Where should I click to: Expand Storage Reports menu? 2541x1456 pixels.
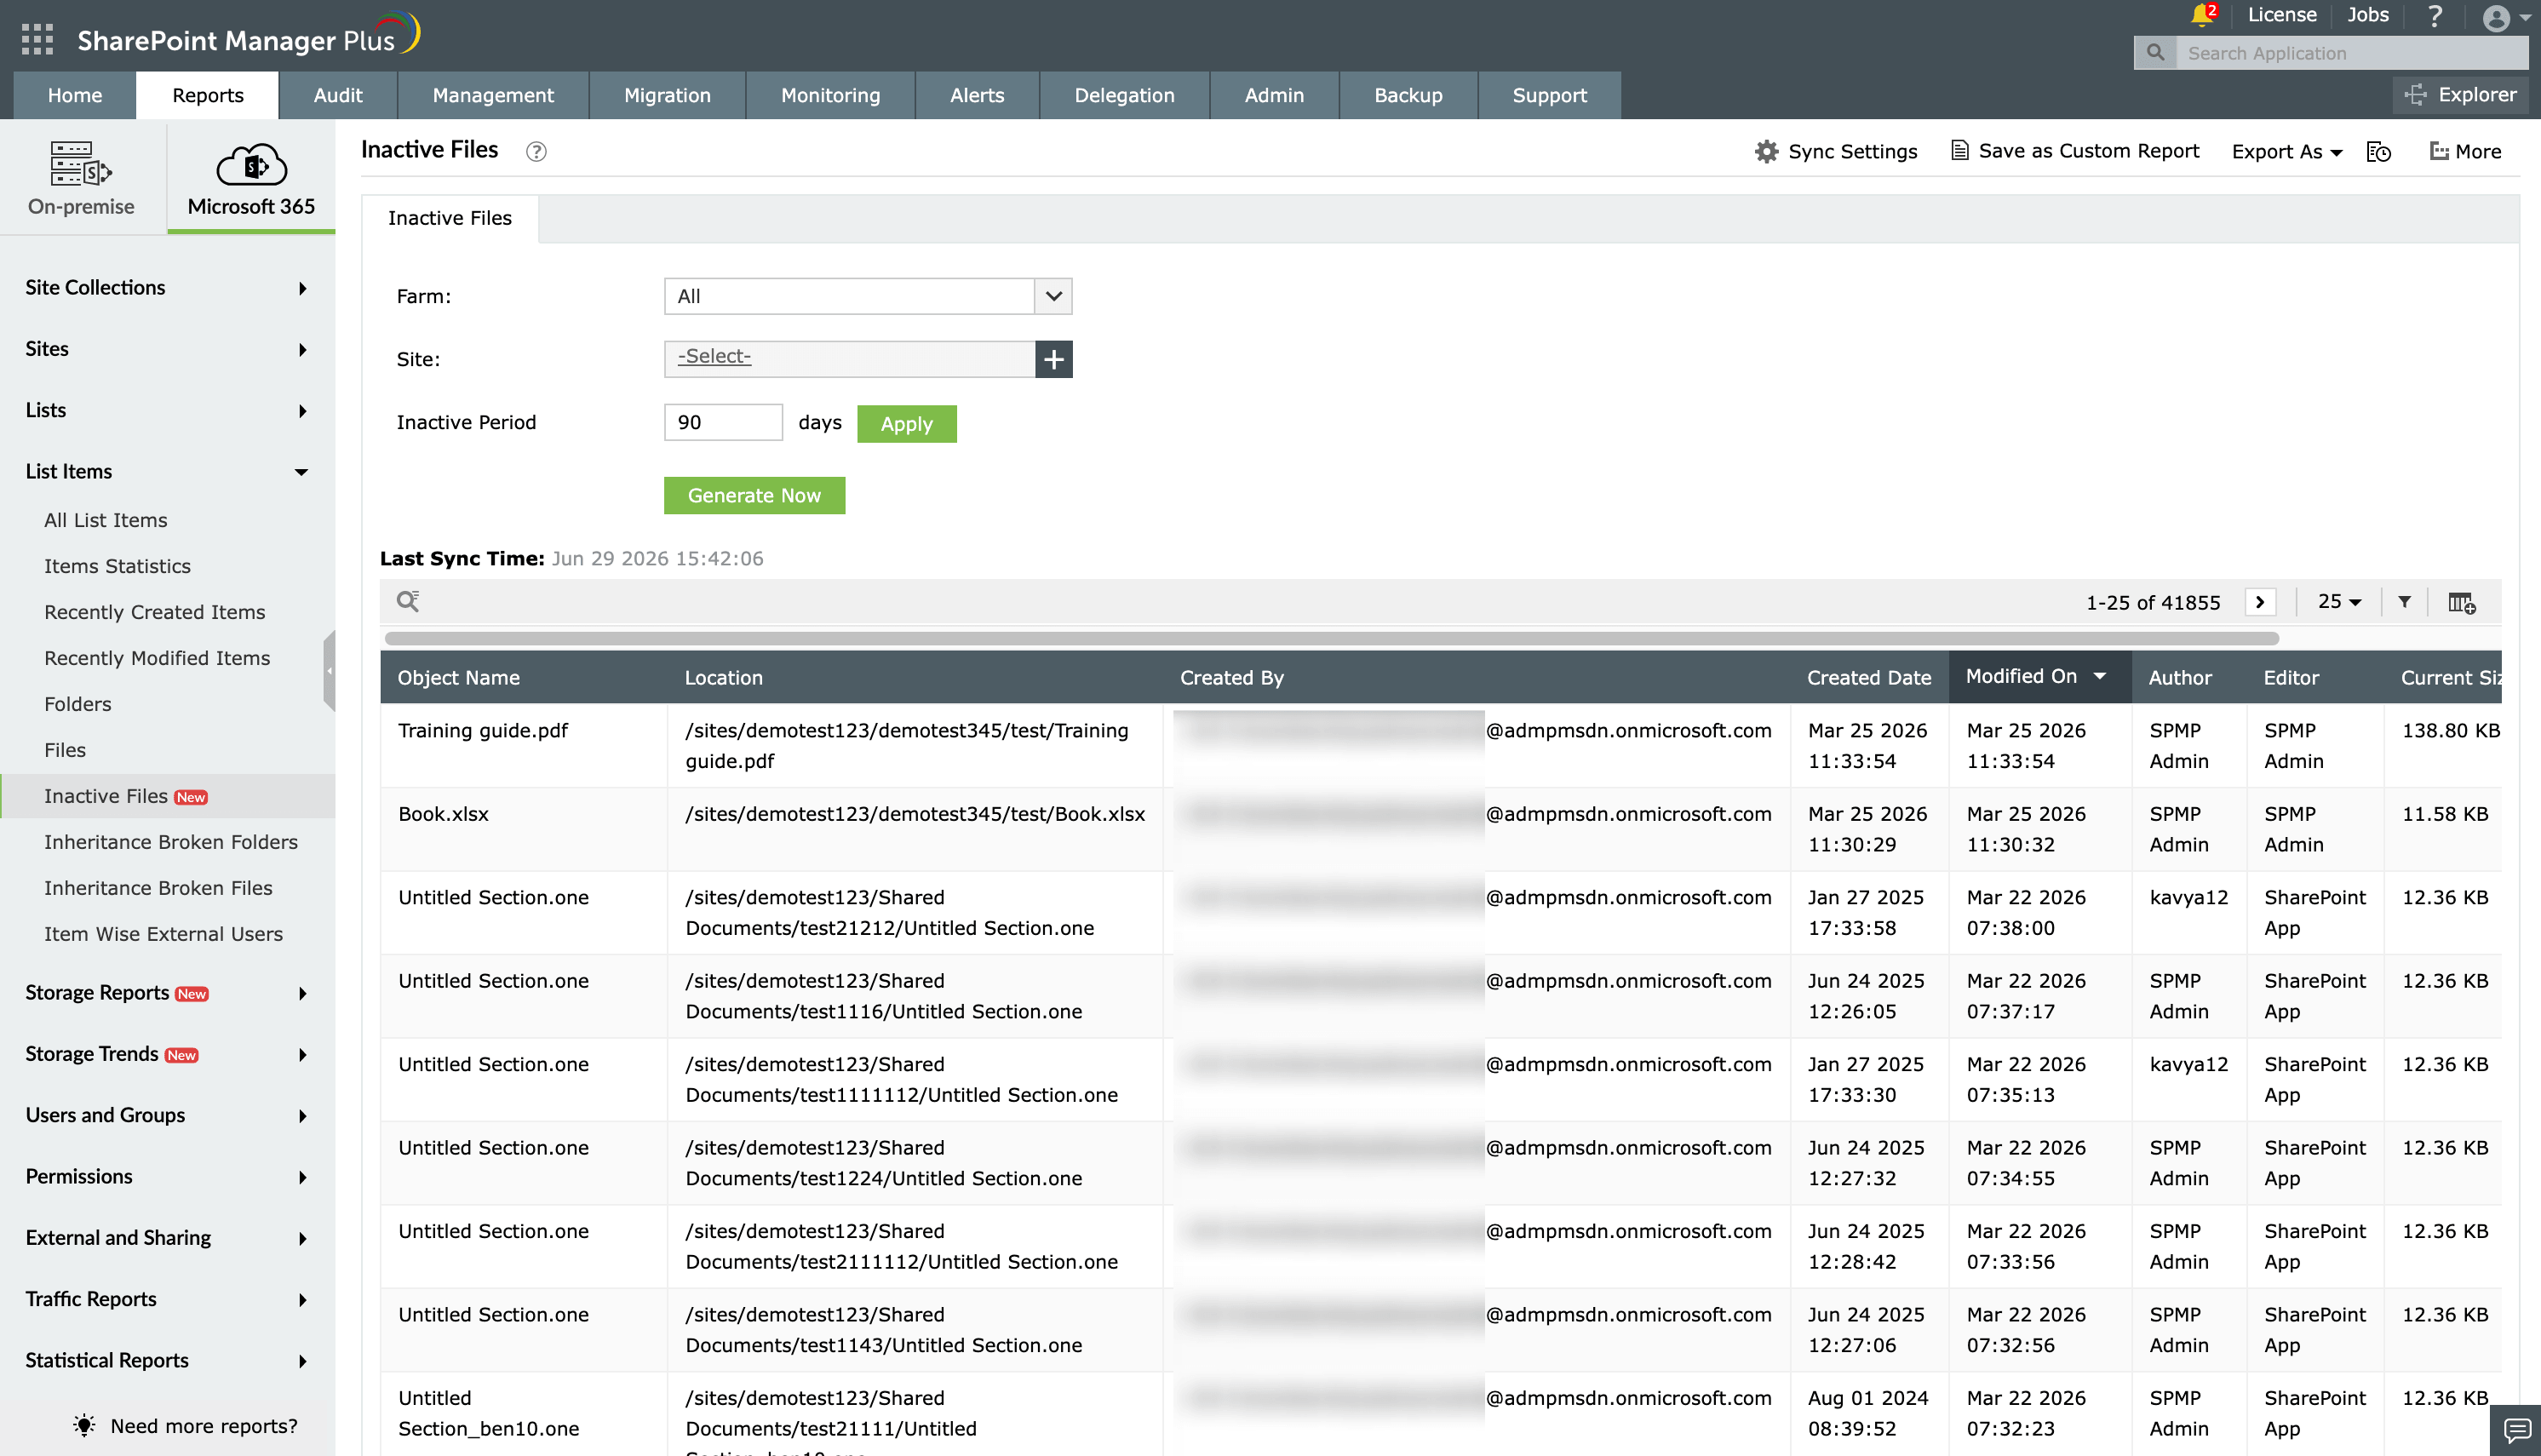click(167, 993)
